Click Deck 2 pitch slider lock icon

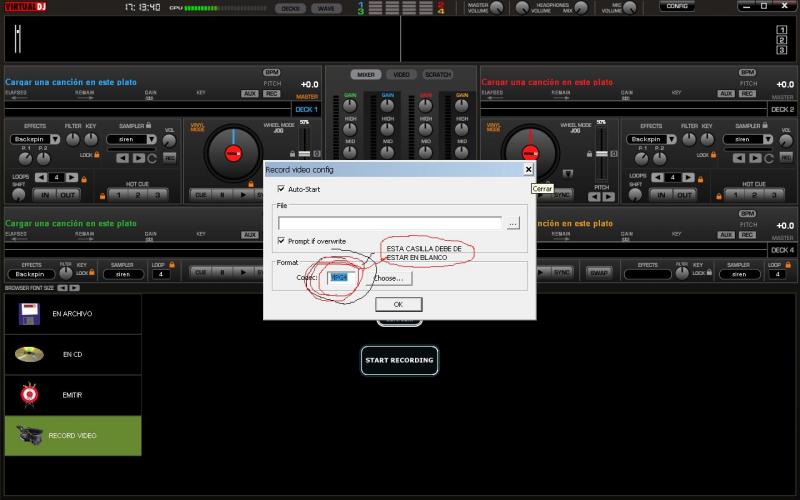tap(589, 154)
